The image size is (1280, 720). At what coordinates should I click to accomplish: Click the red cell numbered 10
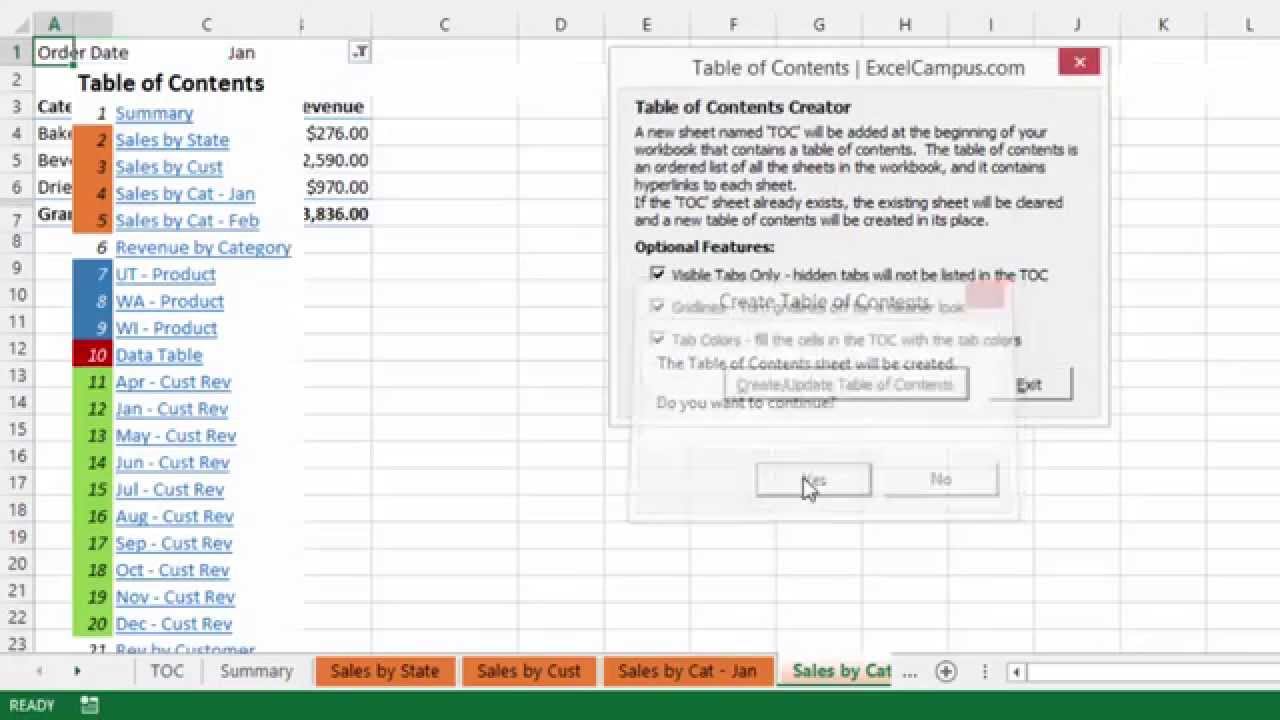92,355
